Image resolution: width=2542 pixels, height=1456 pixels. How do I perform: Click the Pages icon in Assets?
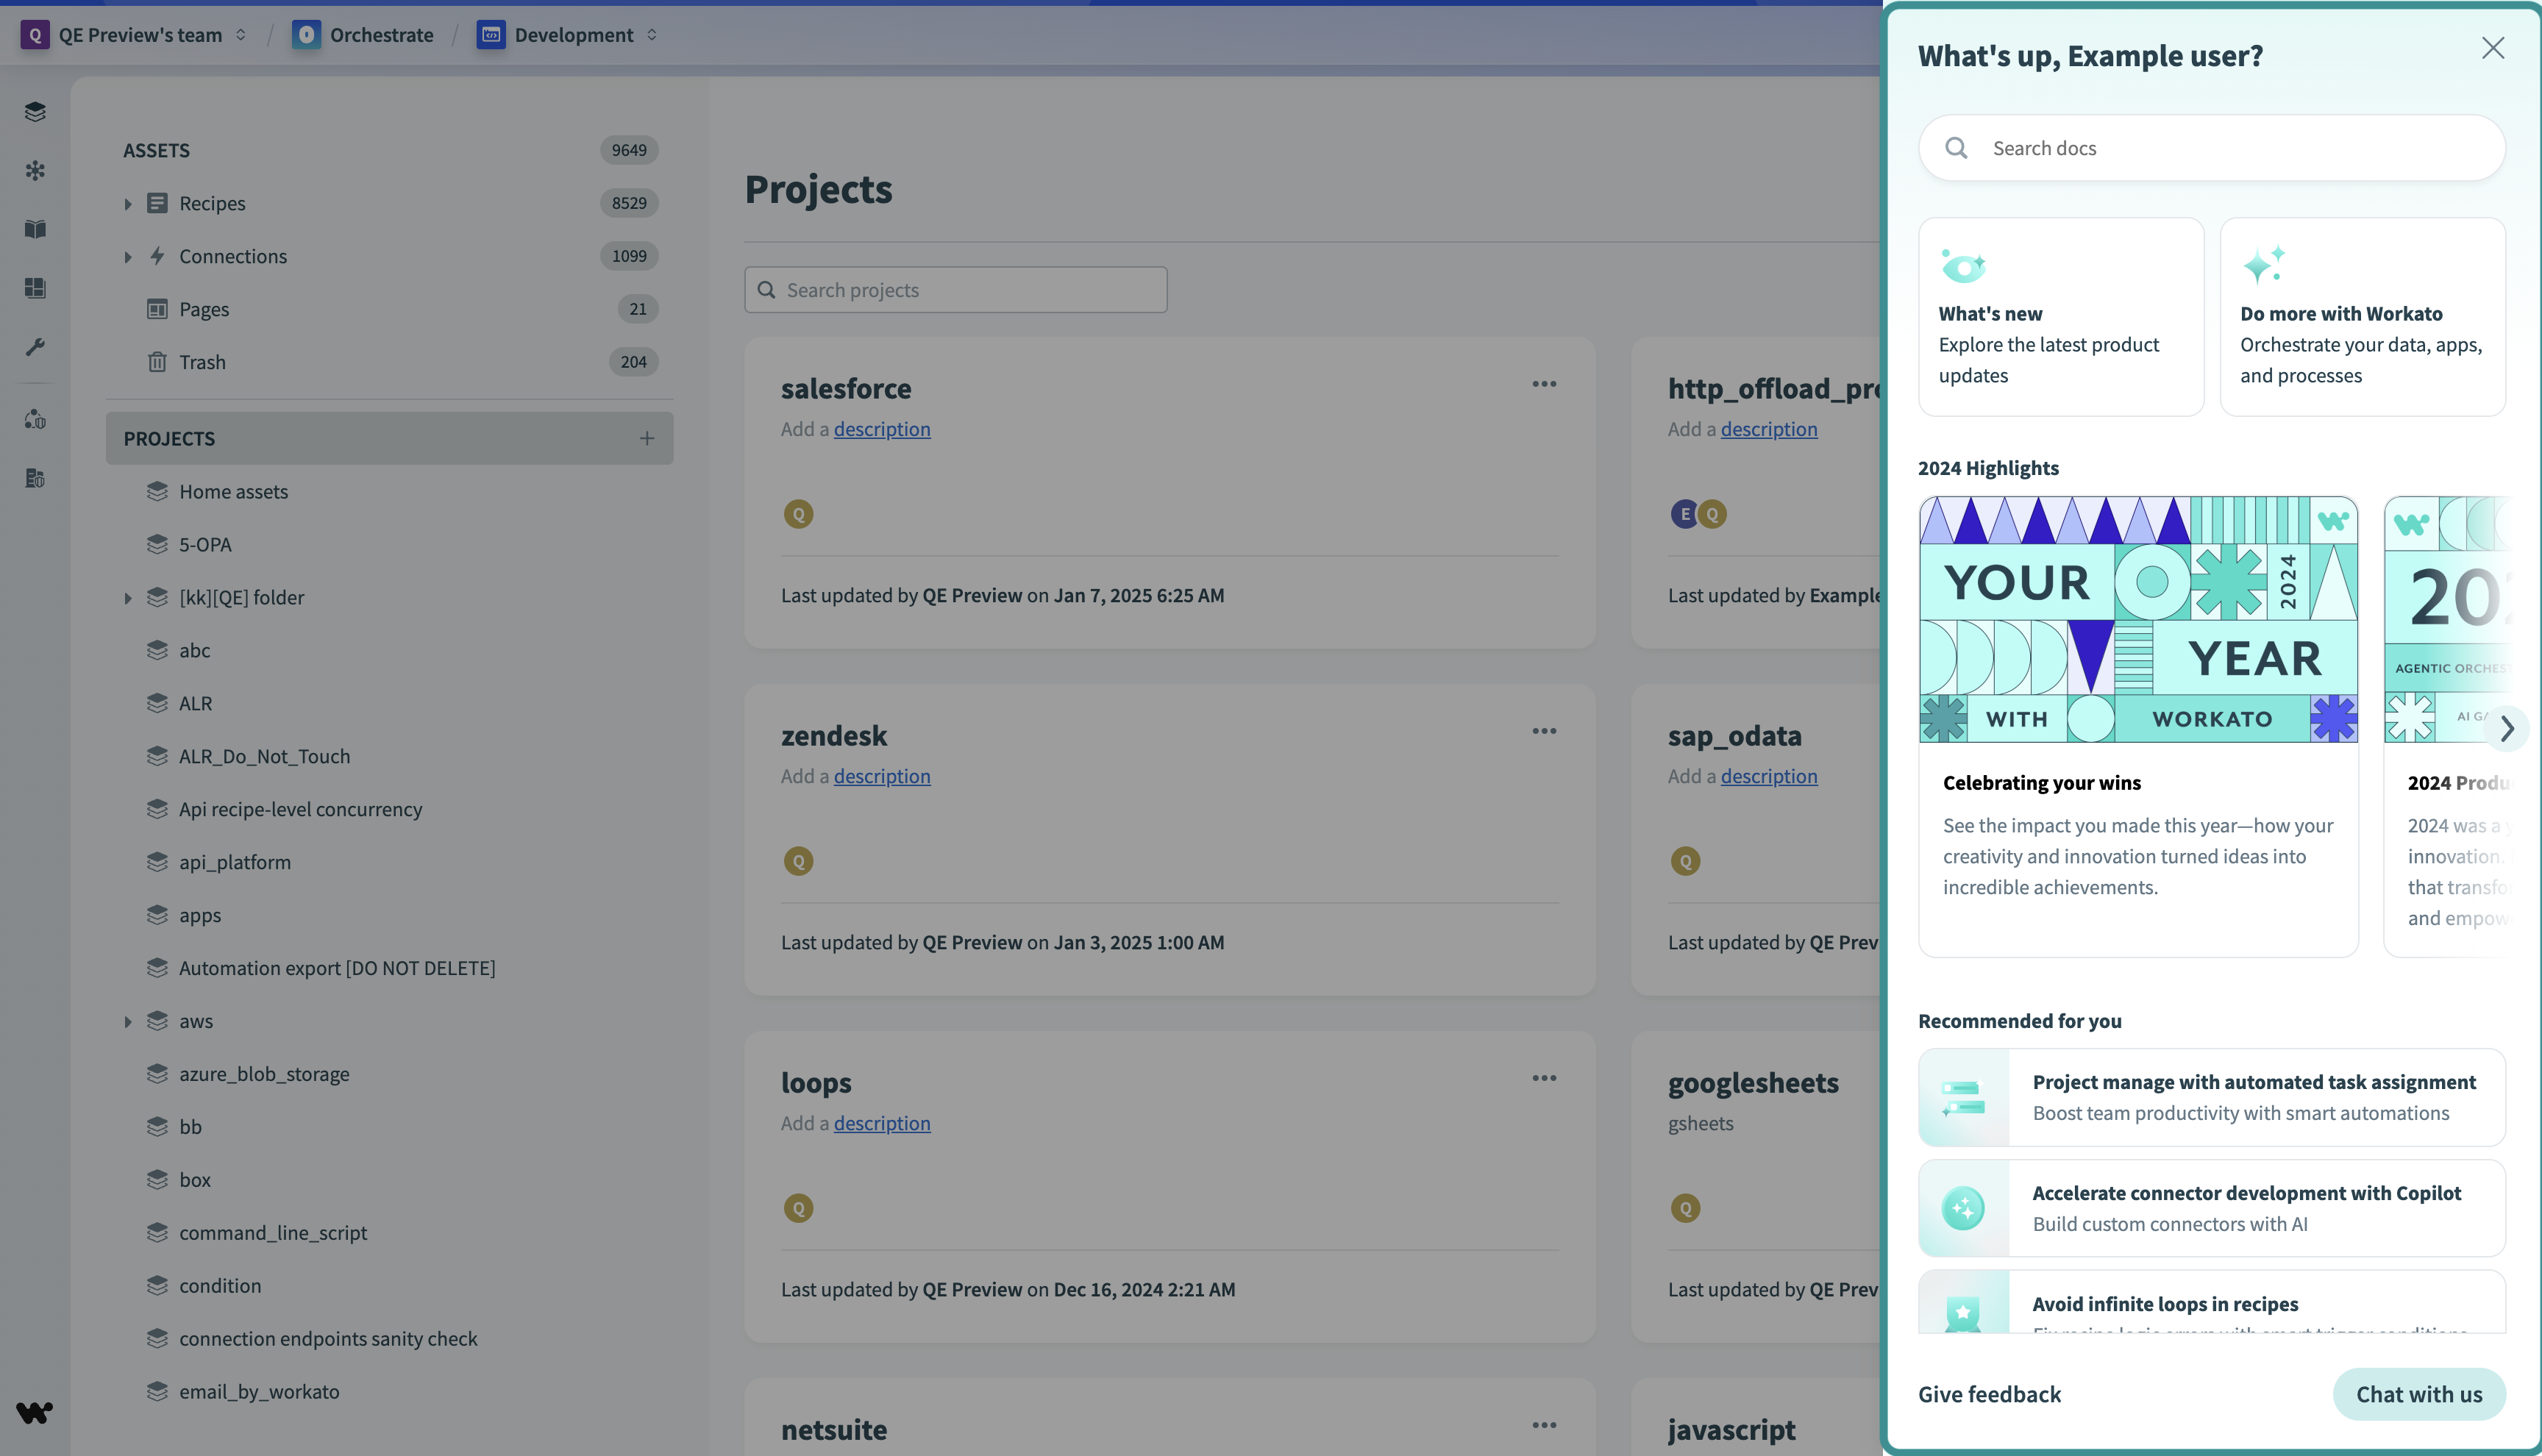(x=157, y=309)
